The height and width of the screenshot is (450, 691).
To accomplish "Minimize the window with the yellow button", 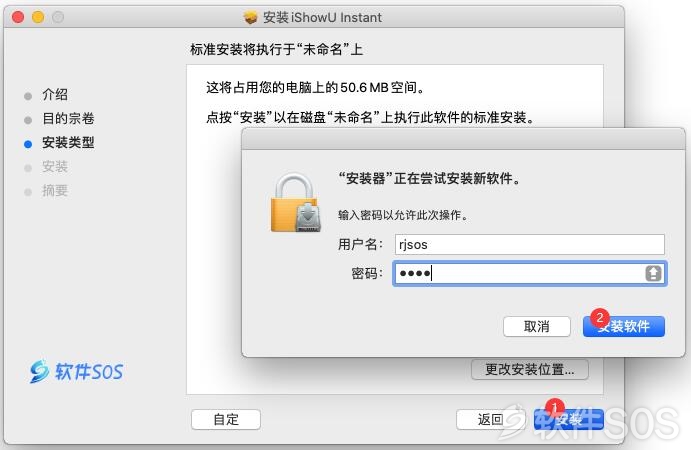I will point(38,17).
